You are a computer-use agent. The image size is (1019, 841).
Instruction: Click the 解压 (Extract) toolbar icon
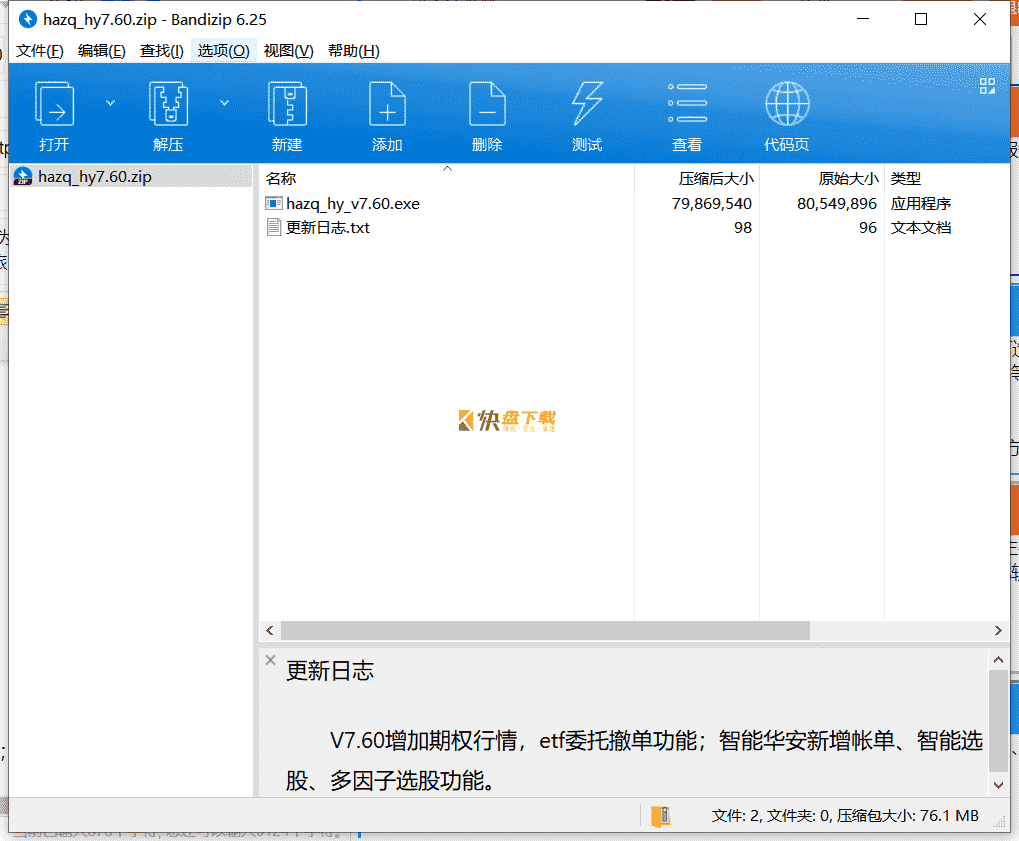[168, 104]
